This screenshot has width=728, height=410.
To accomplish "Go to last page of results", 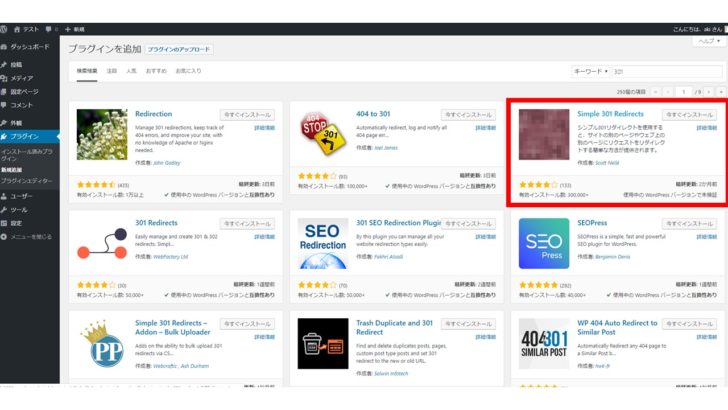I will (721, 92).
